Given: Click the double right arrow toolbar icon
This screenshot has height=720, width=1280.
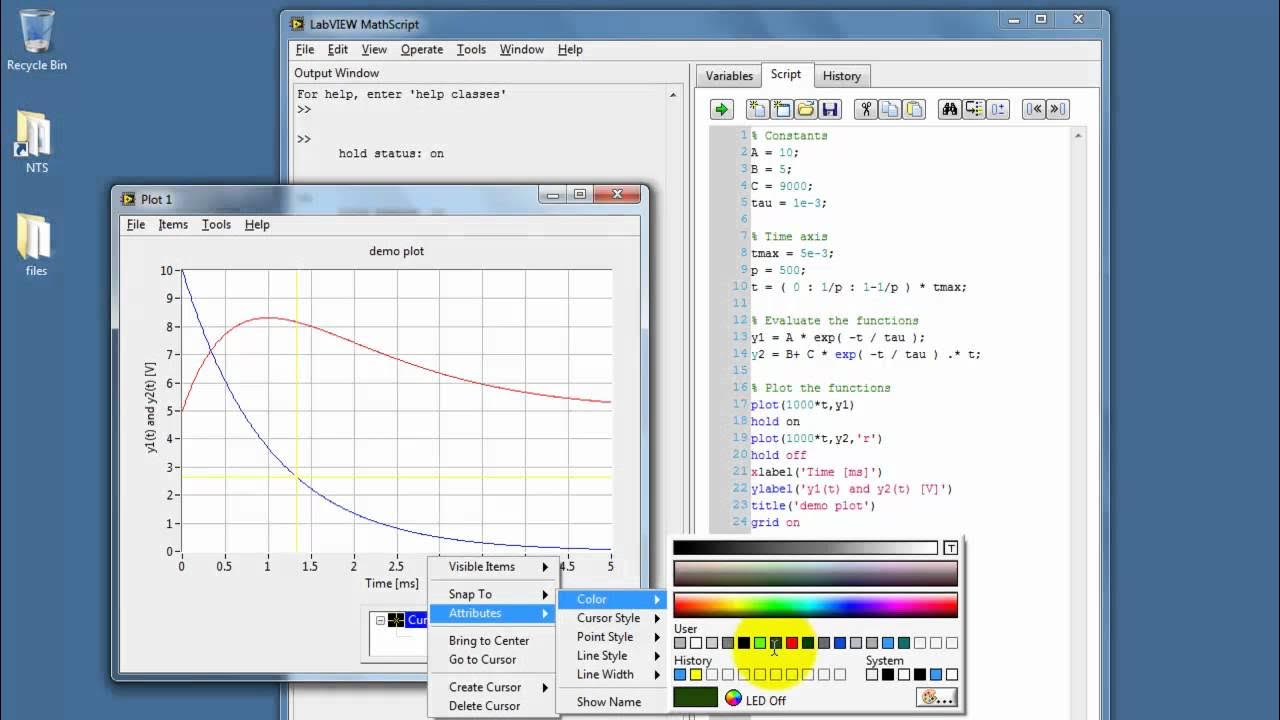Looking at the screenshot, I should [1058, 109].
